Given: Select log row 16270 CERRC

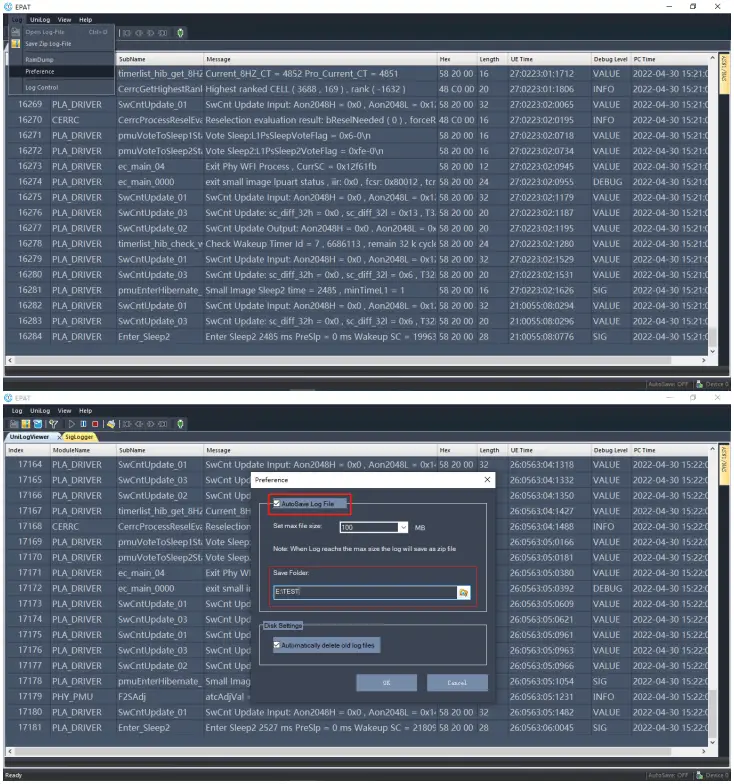Looking at the screenshot, I should (x=358, y=120).
